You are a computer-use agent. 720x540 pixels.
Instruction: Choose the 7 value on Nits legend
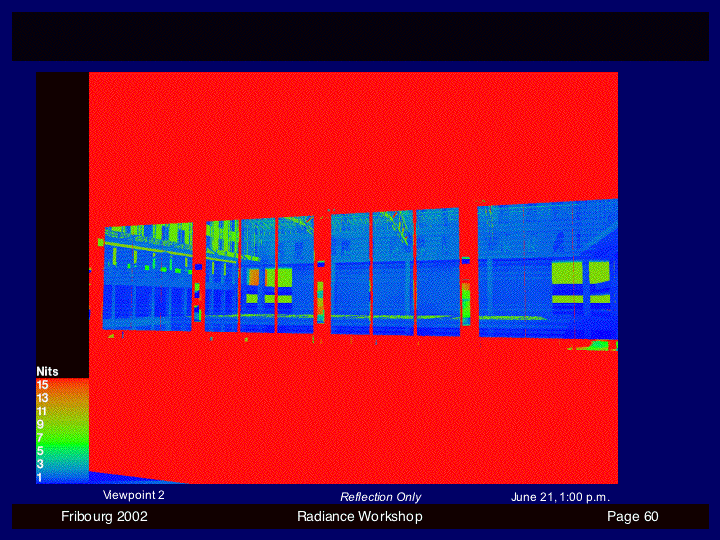coord(41,438)
